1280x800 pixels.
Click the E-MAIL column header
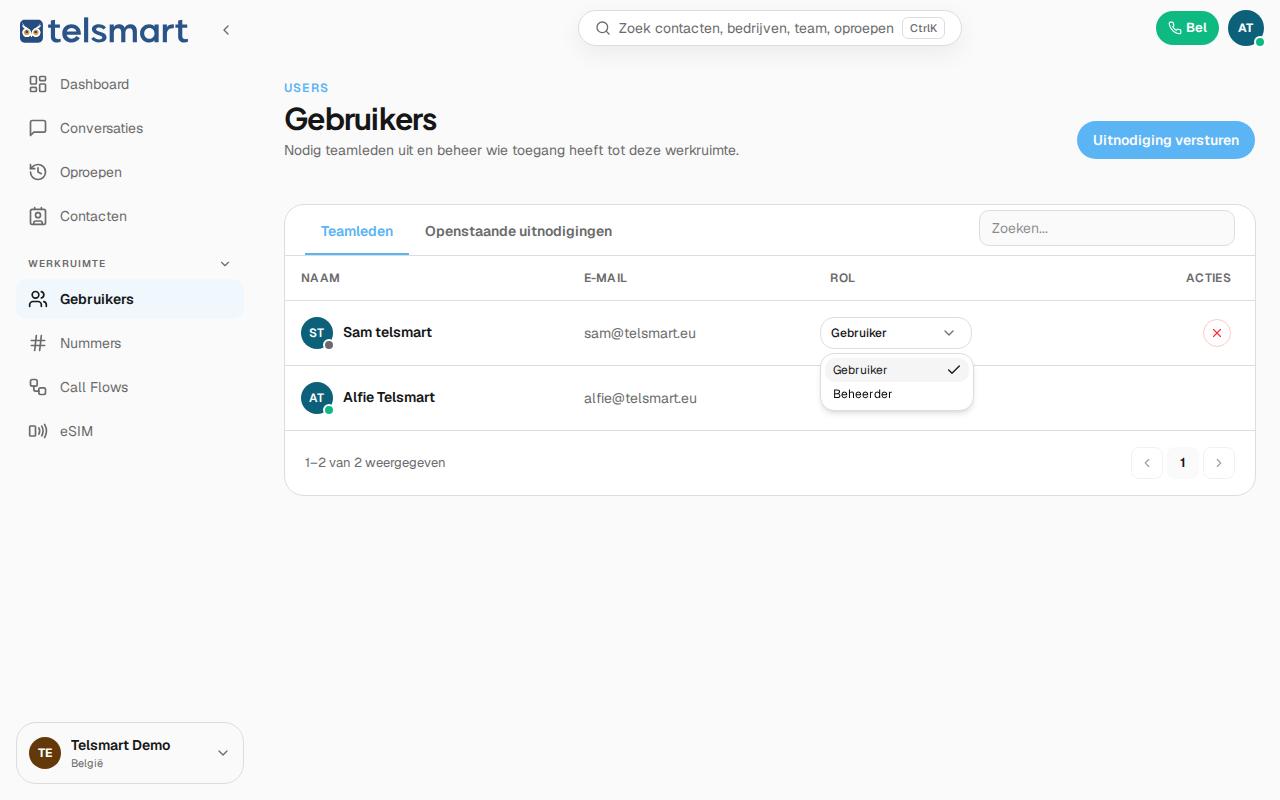pyautogui.click(x=605, y=278)
